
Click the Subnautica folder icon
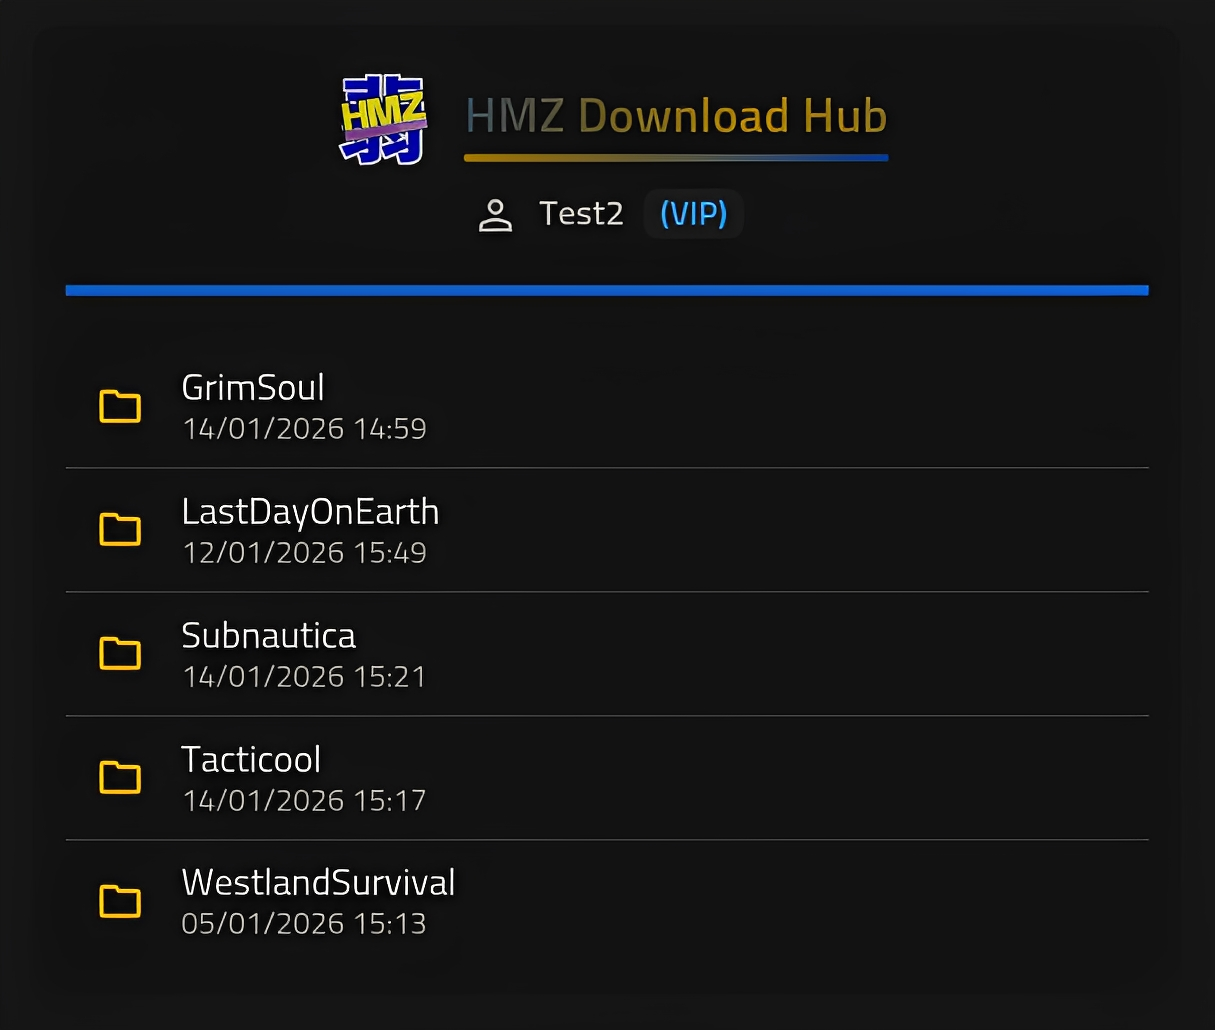click(x=120, y=654)
